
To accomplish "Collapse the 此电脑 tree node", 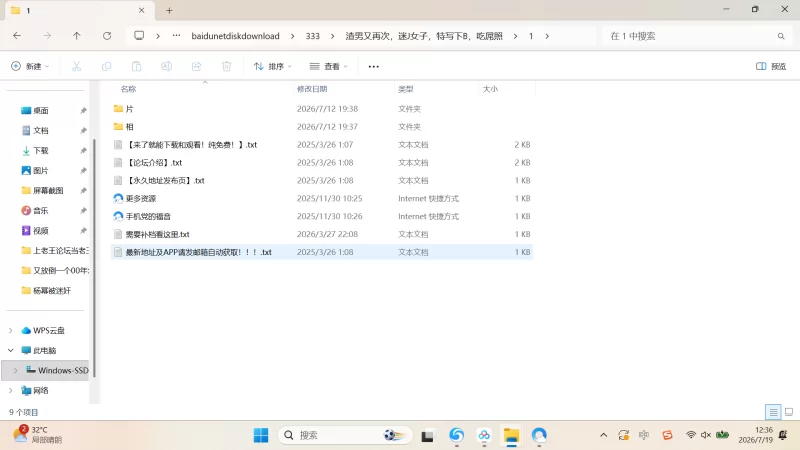I will pyautogui.click(x=11, y=351).
